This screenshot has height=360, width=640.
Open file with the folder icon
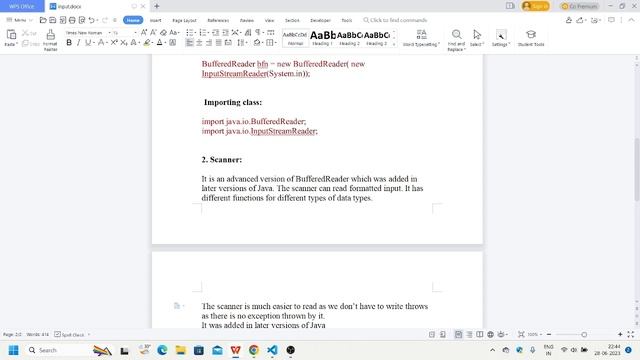pyautogui.click(x=43, y=20)
